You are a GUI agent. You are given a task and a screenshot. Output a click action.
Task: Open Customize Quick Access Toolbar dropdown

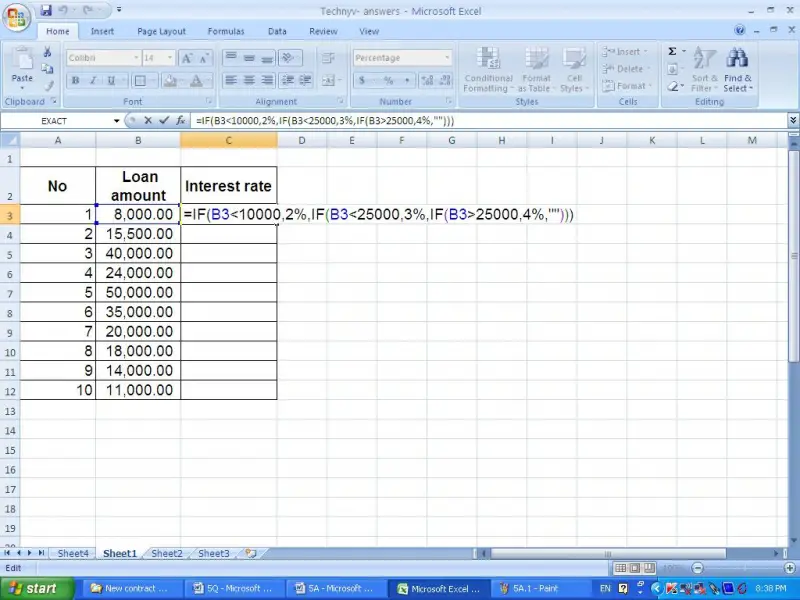point(119,9)
